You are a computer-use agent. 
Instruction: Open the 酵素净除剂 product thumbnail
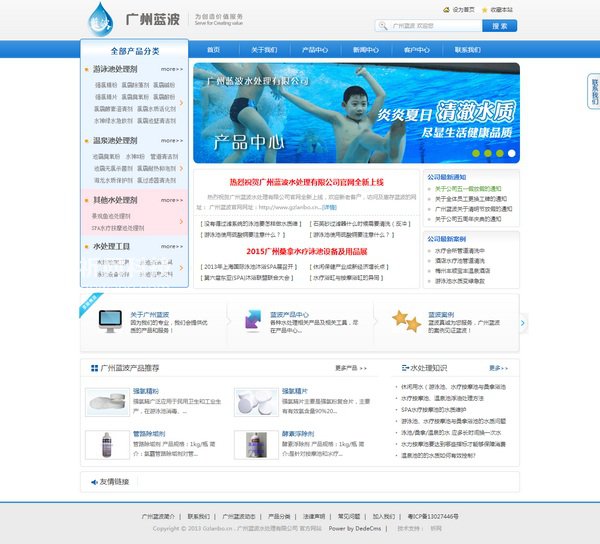click(x=256, y=445)
